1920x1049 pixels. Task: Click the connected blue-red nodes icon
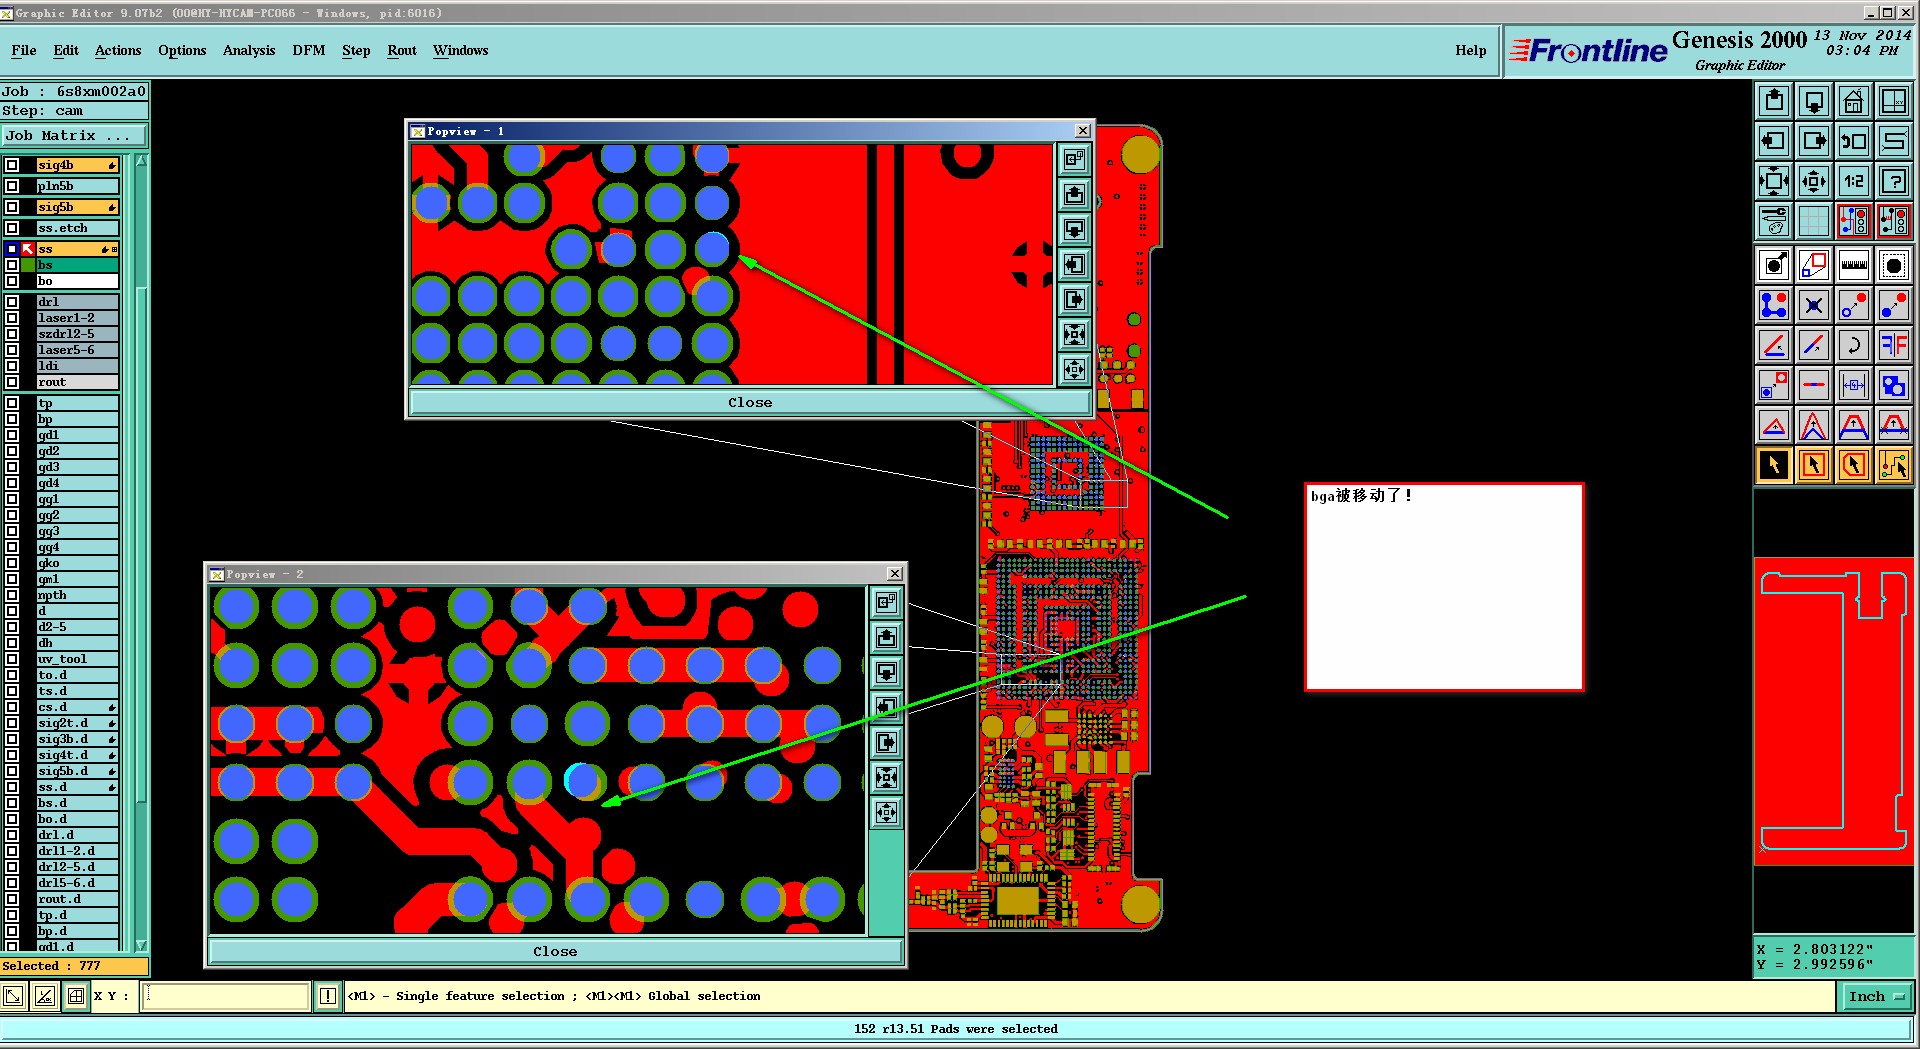[x=1774, y=306]
